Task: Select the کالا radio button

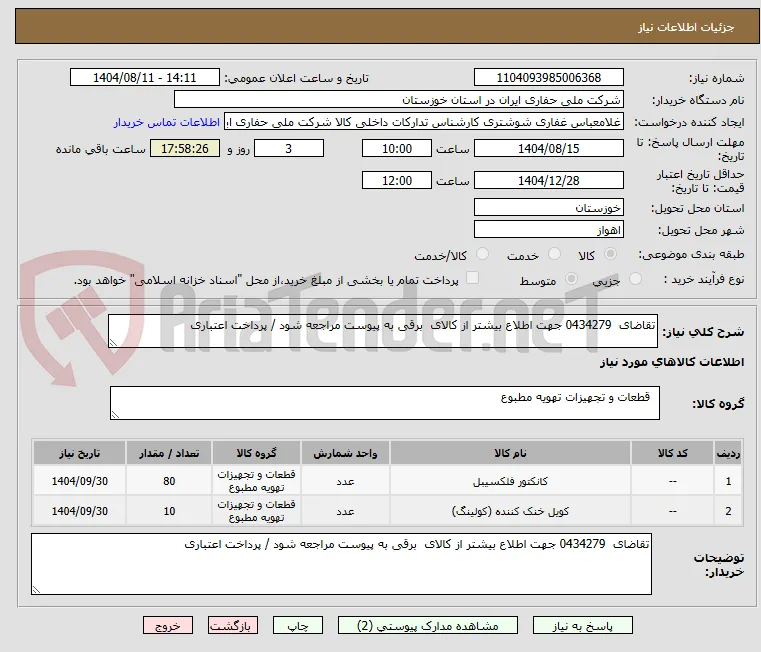Action: point(611,253)
